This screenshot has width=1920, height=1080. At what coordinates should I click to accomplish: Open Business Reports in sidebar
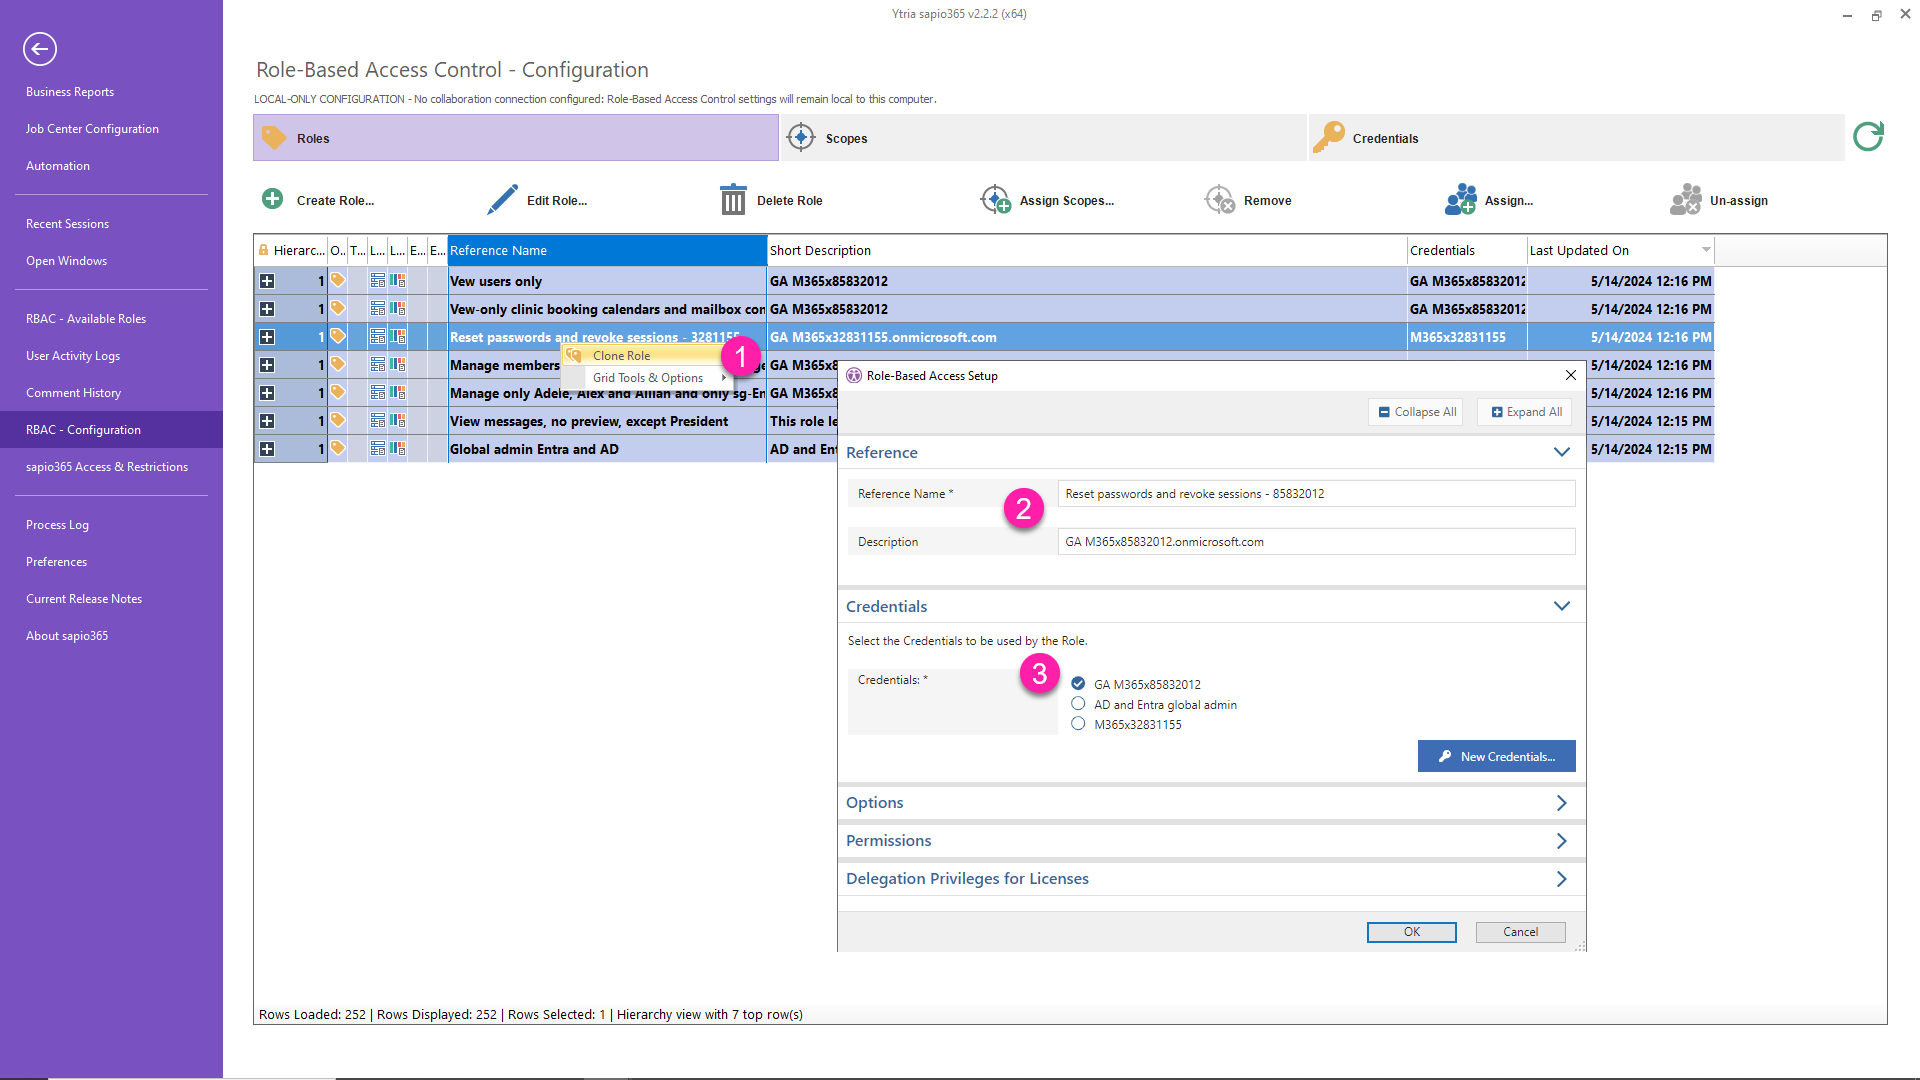coord(70,91)
